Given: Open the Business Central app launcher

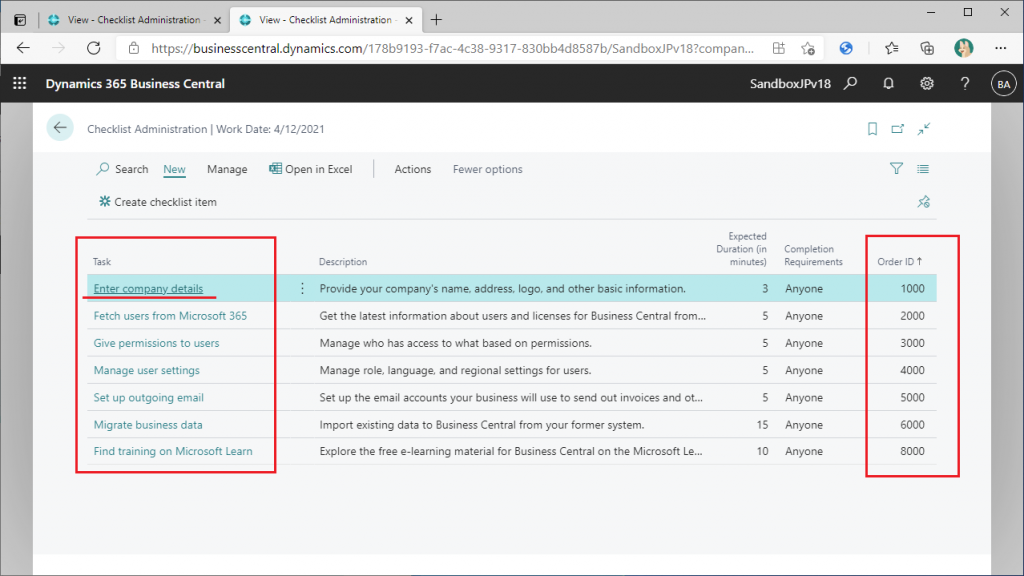Looking at the screenshot, I should pos(20,84).
